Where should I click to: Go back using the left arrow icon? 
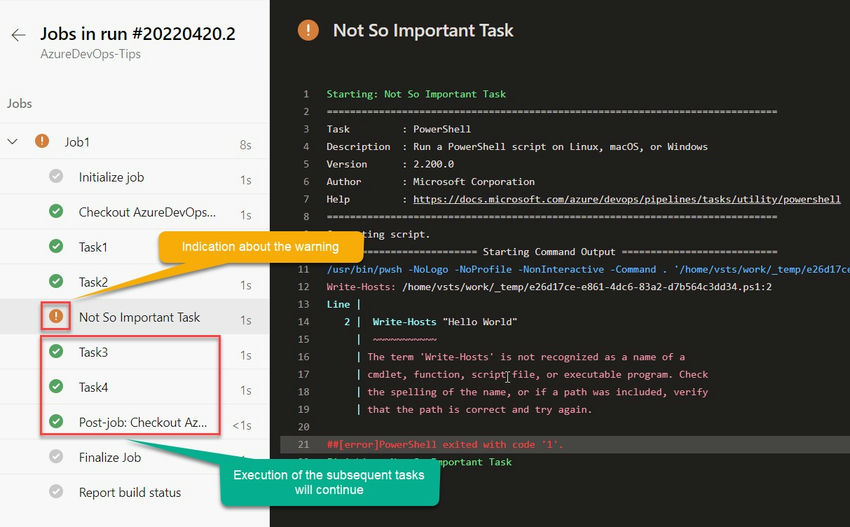pos(18,35)
